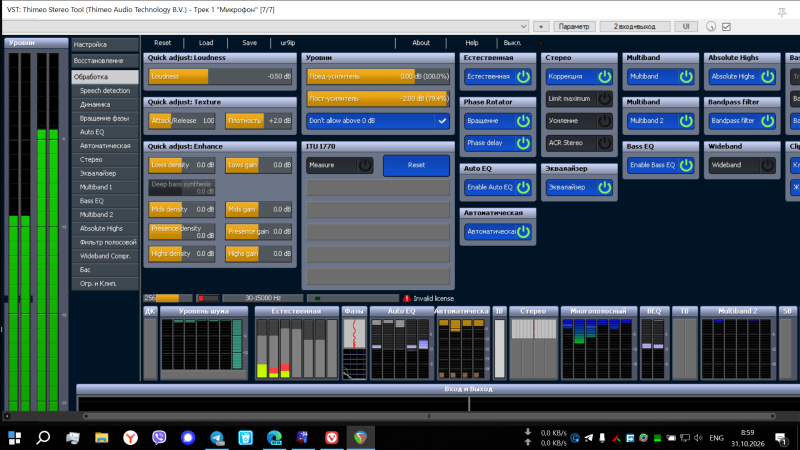Open the Load menu item
The height and width of the screenshot is (450, 800).
tap(206, 43)
